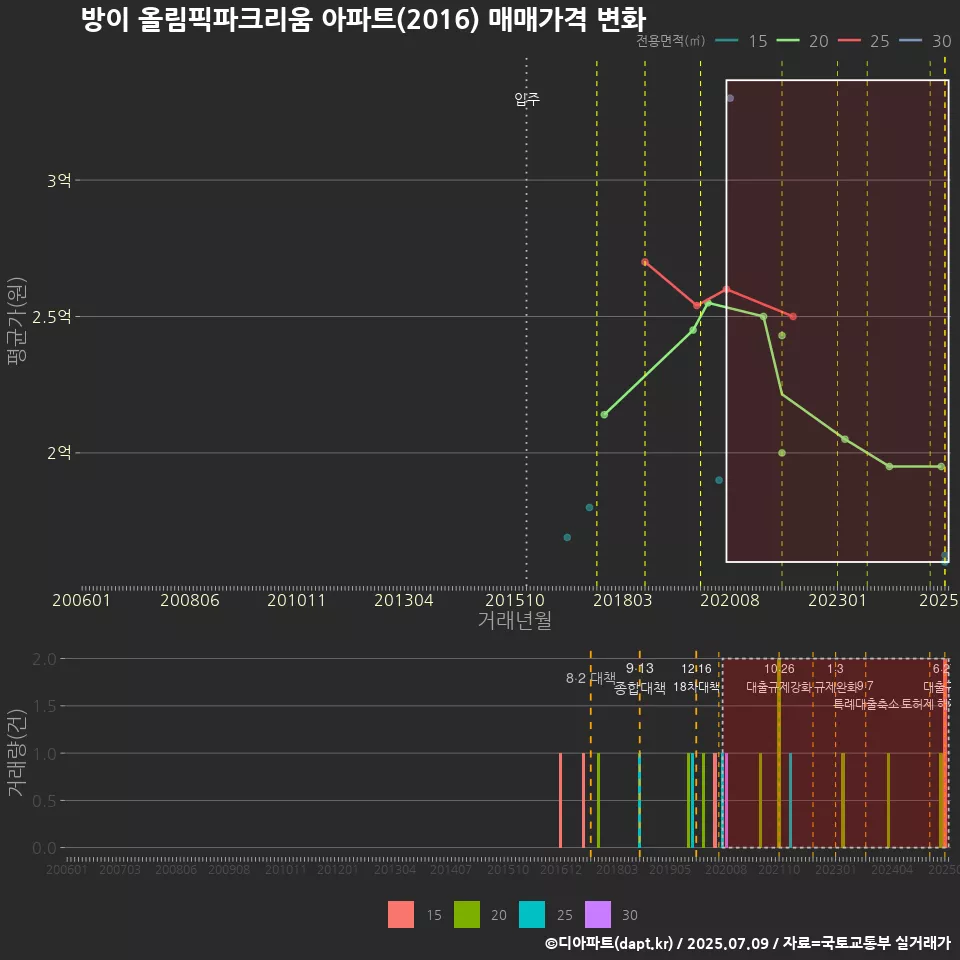Viewport: 960px width, 960px height.
Task: Click the '전용면적(㎡)' legend heading
Action: tap(670, 41)
